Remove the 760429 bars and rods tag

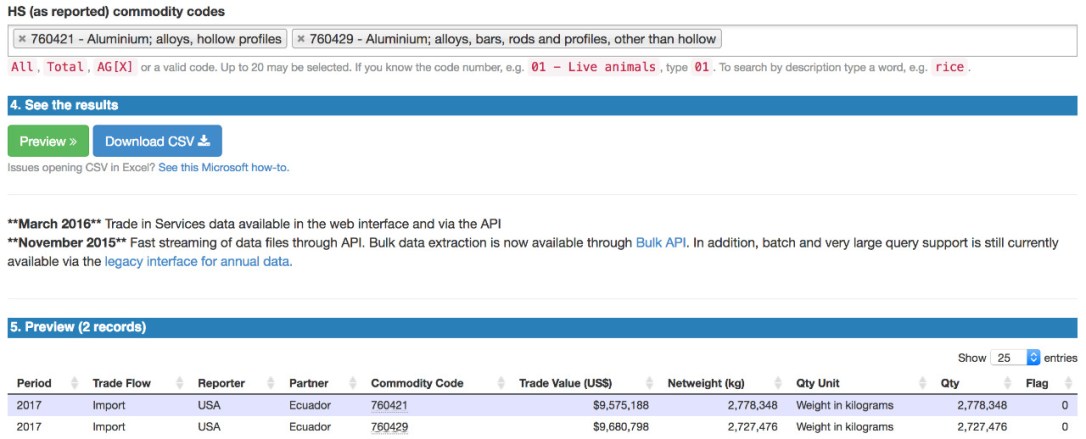(x=300, y=39)
